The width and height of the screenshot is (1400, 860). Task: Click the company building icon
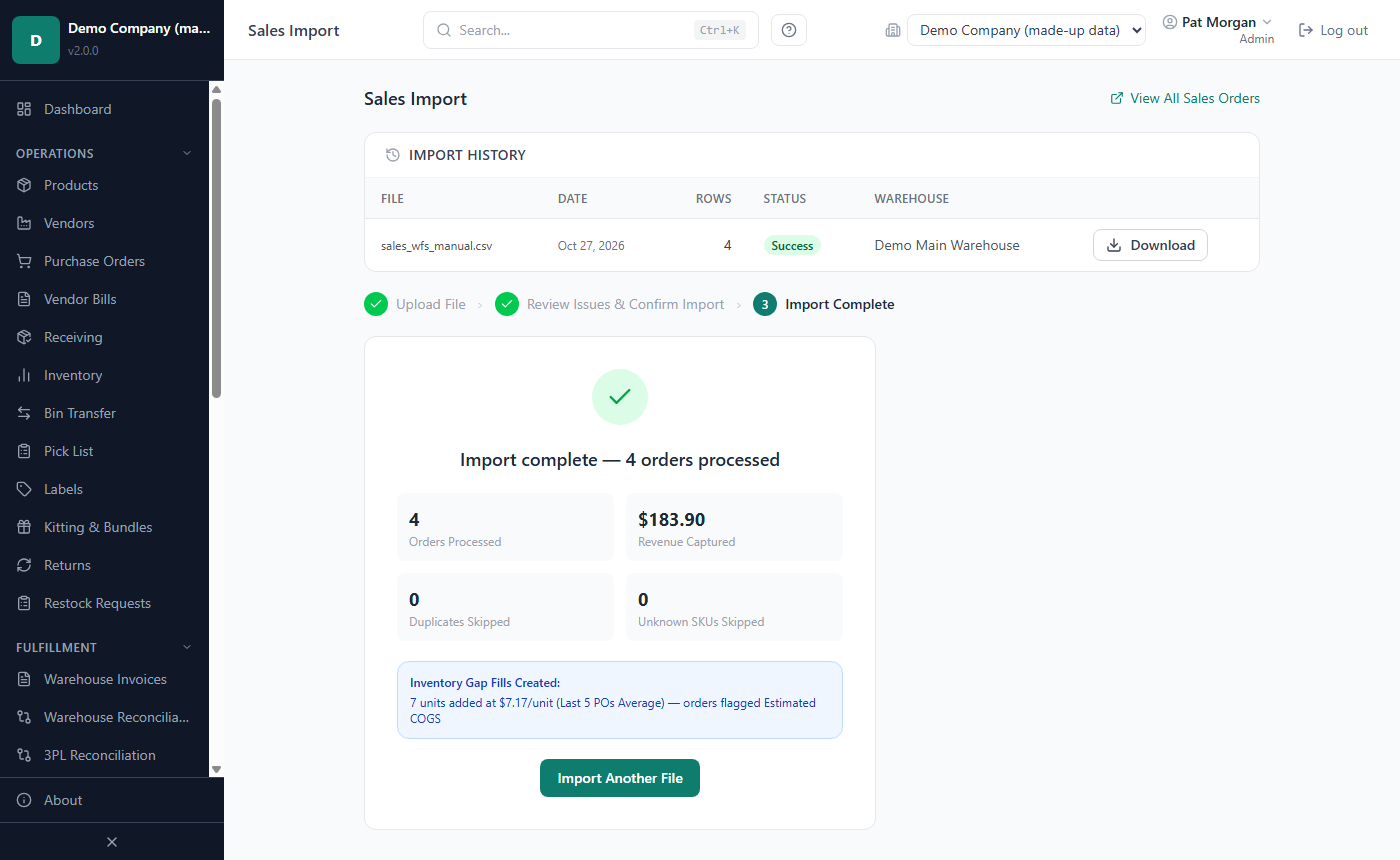(x=893, y=30)
